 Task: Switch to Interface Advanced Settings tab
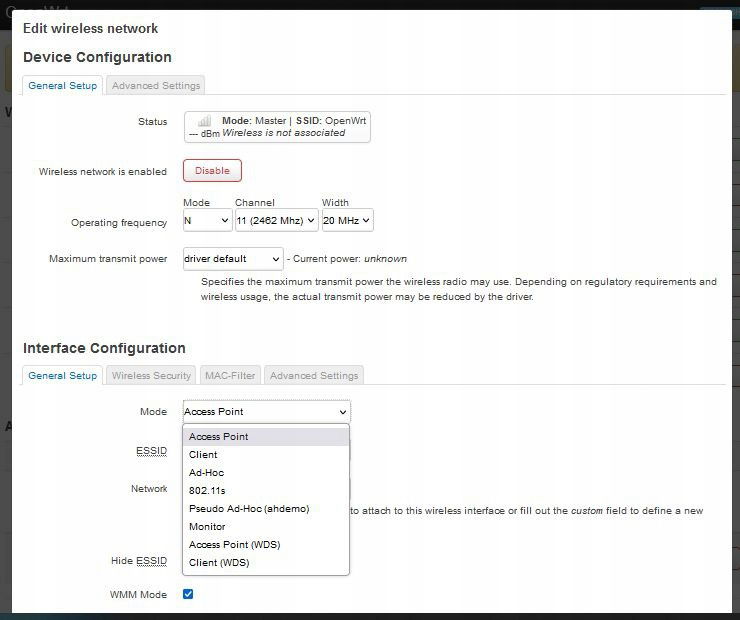click(314, 376)
